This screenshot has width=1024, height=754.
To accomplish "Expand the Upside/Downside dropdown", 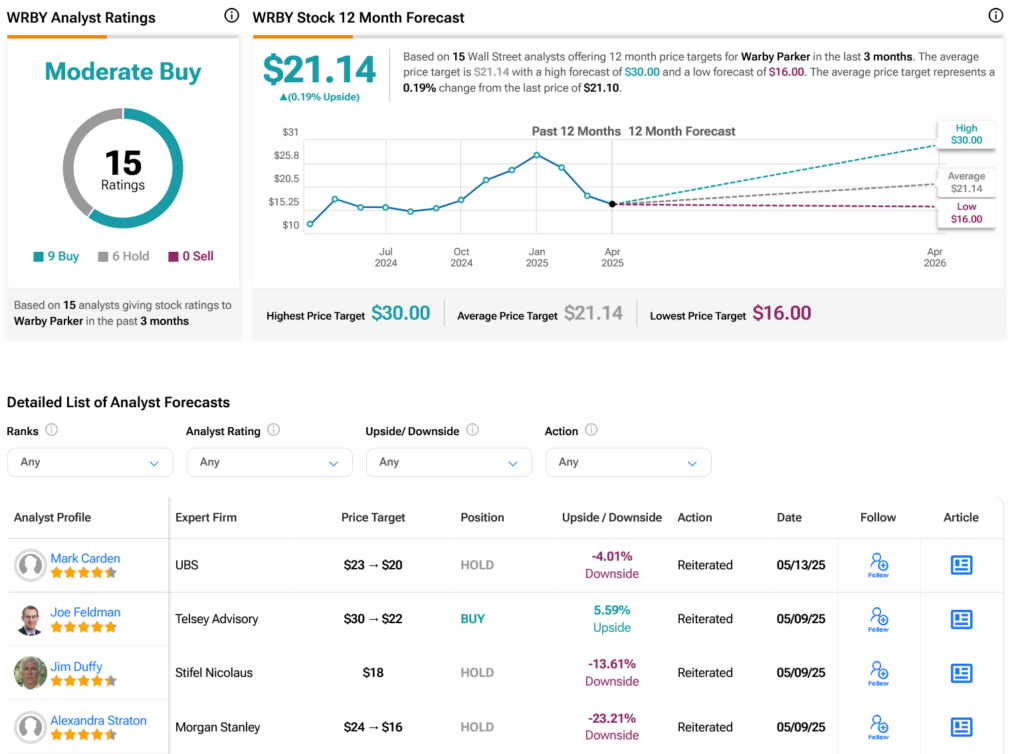I will pyautogui.click(x=449, y=462).
